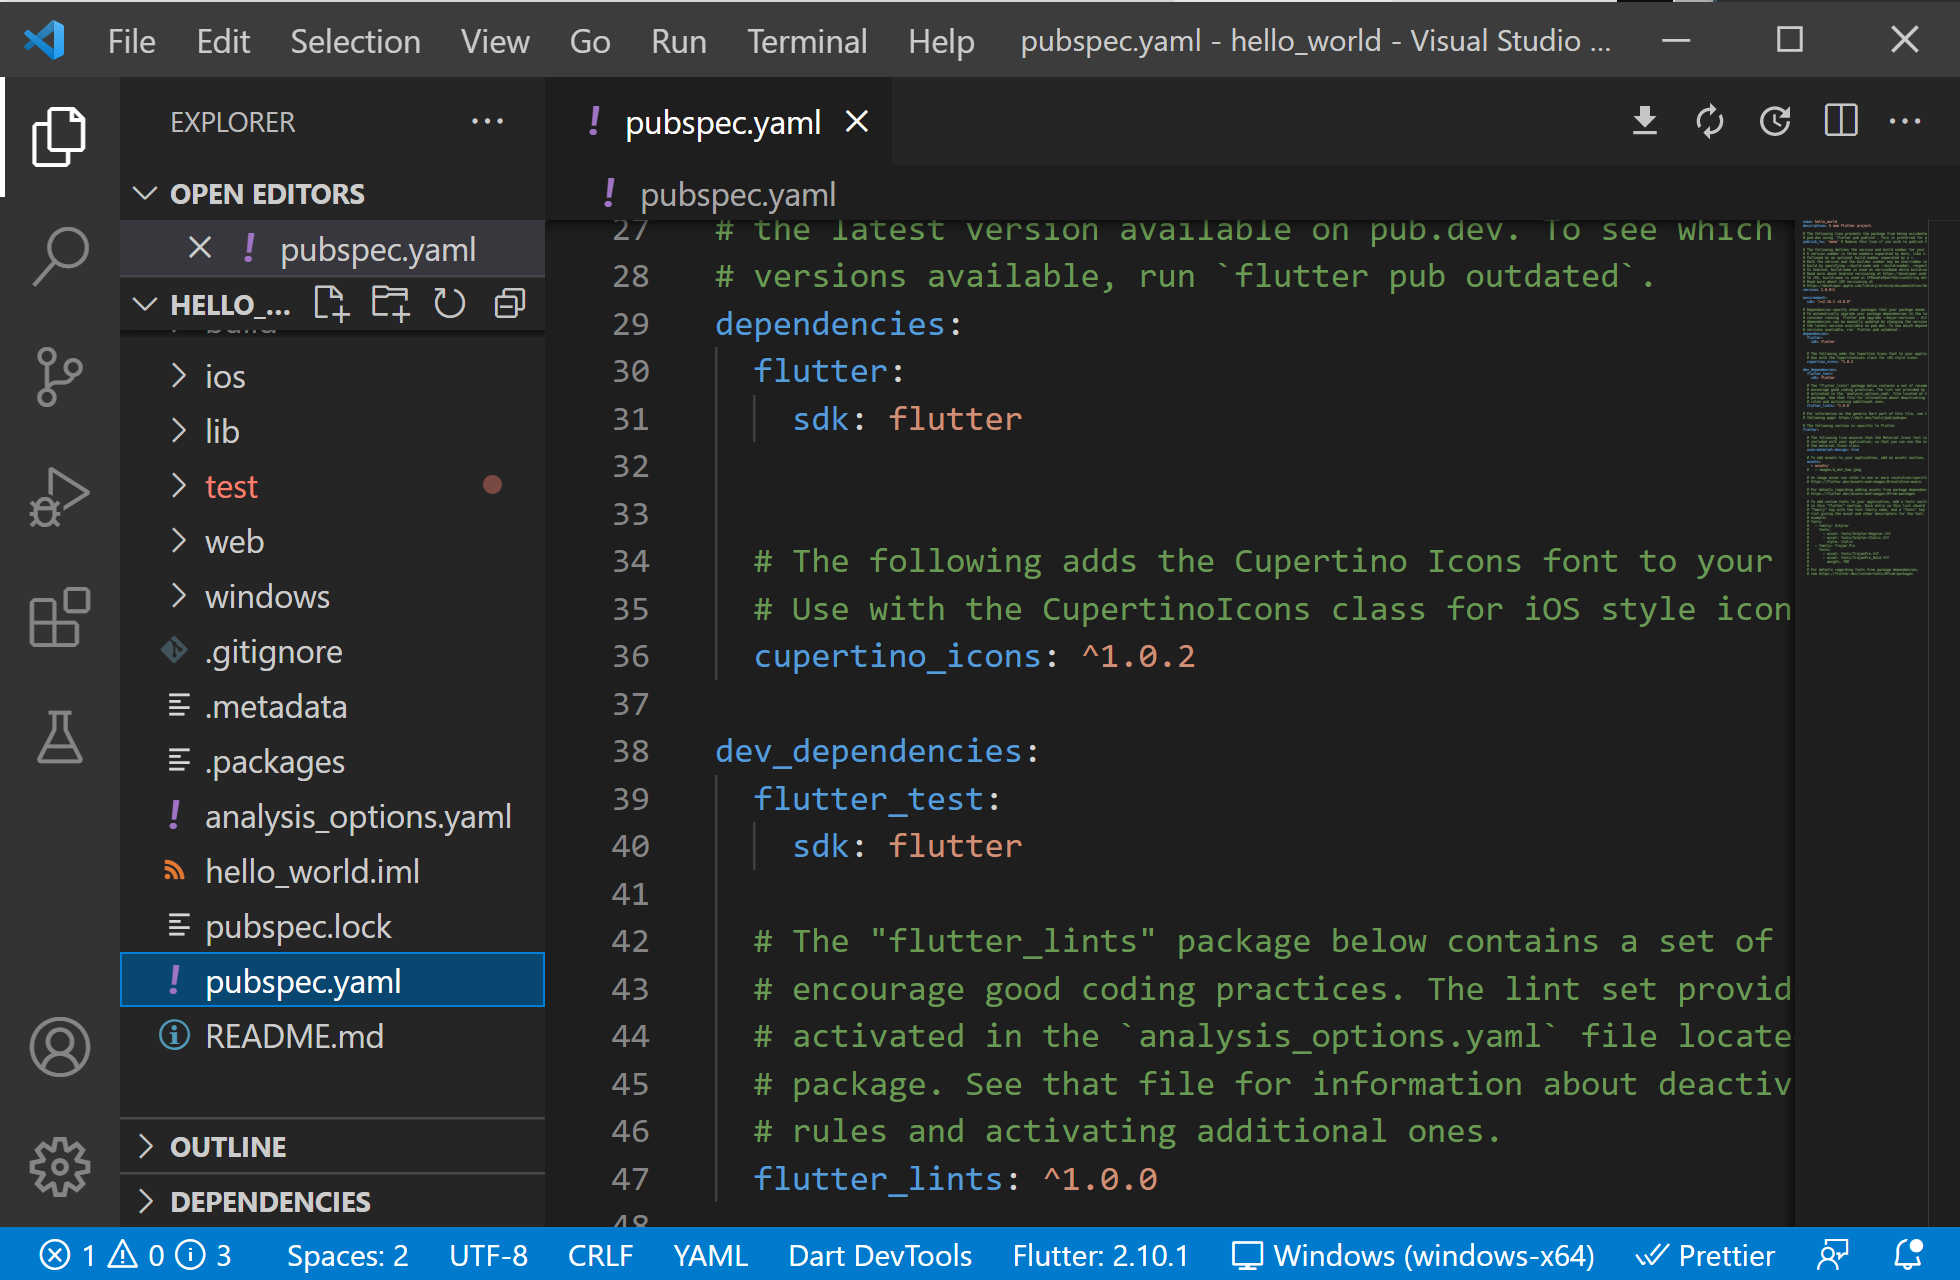Click the Collapse Folders icon in explorer

[x=509, y=304]
